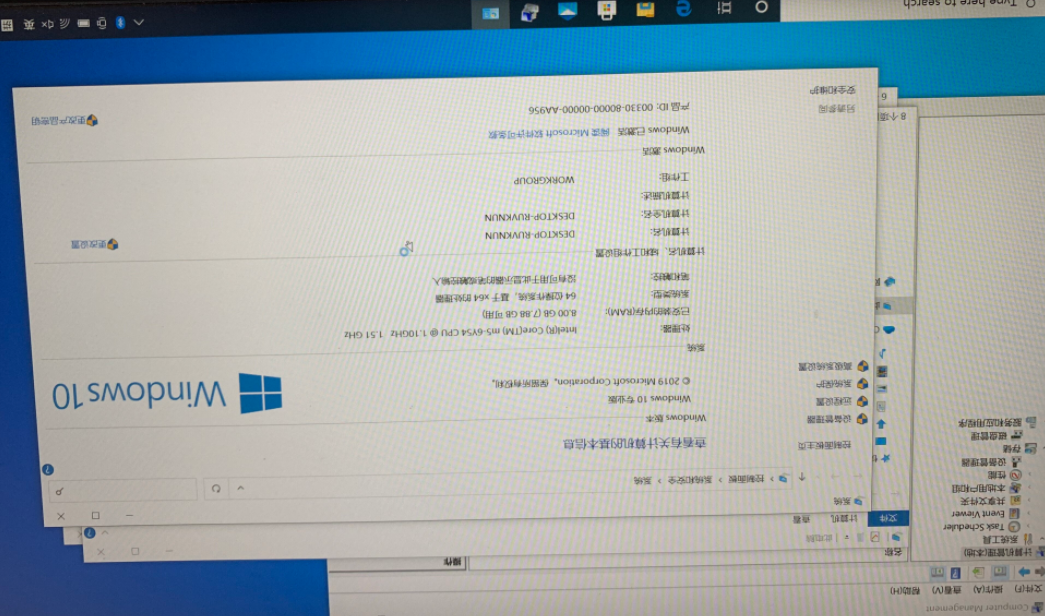Click the Bluetooth tray icon
Screen dimensions: 1045x616
120,23
